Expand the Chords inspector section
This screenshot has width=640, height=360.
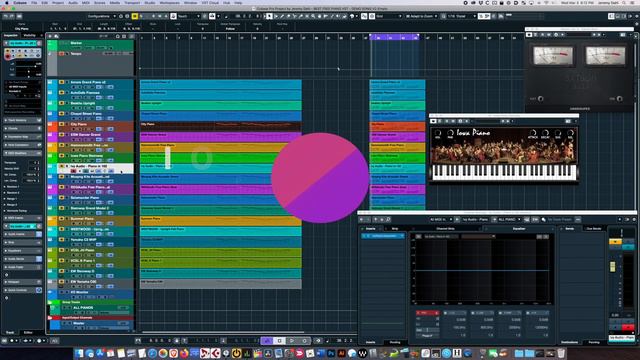[x=22, y=128]
